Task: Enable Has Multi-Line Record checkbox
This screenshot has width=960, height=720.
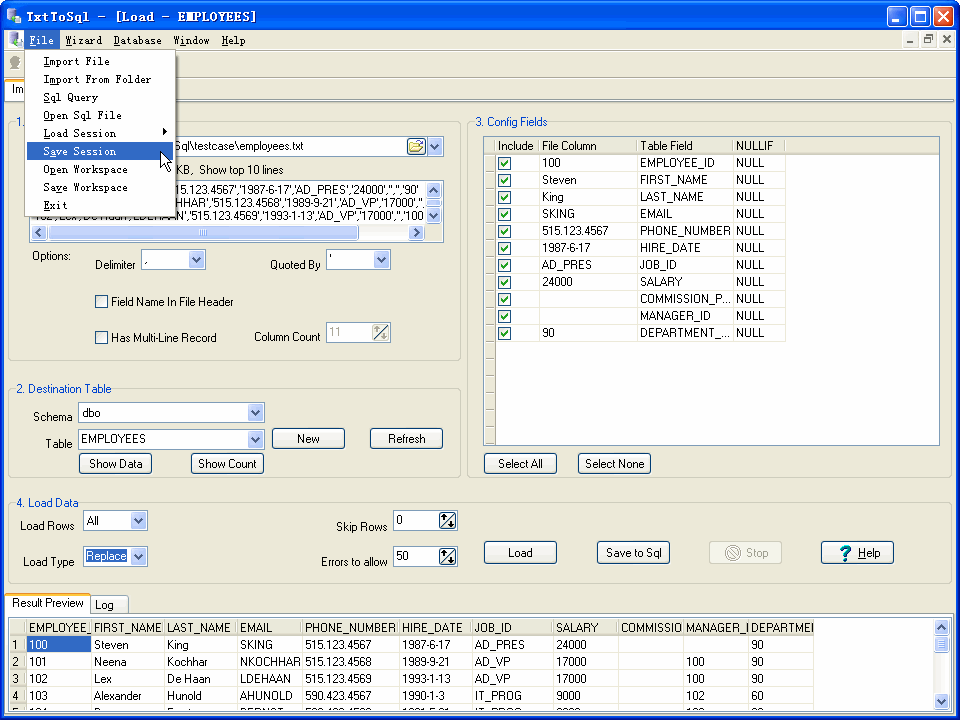Action: [102, 337]
